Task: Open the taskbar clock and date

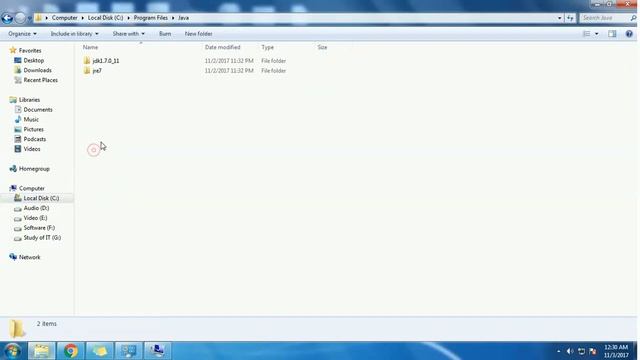Action: [616, 351]
